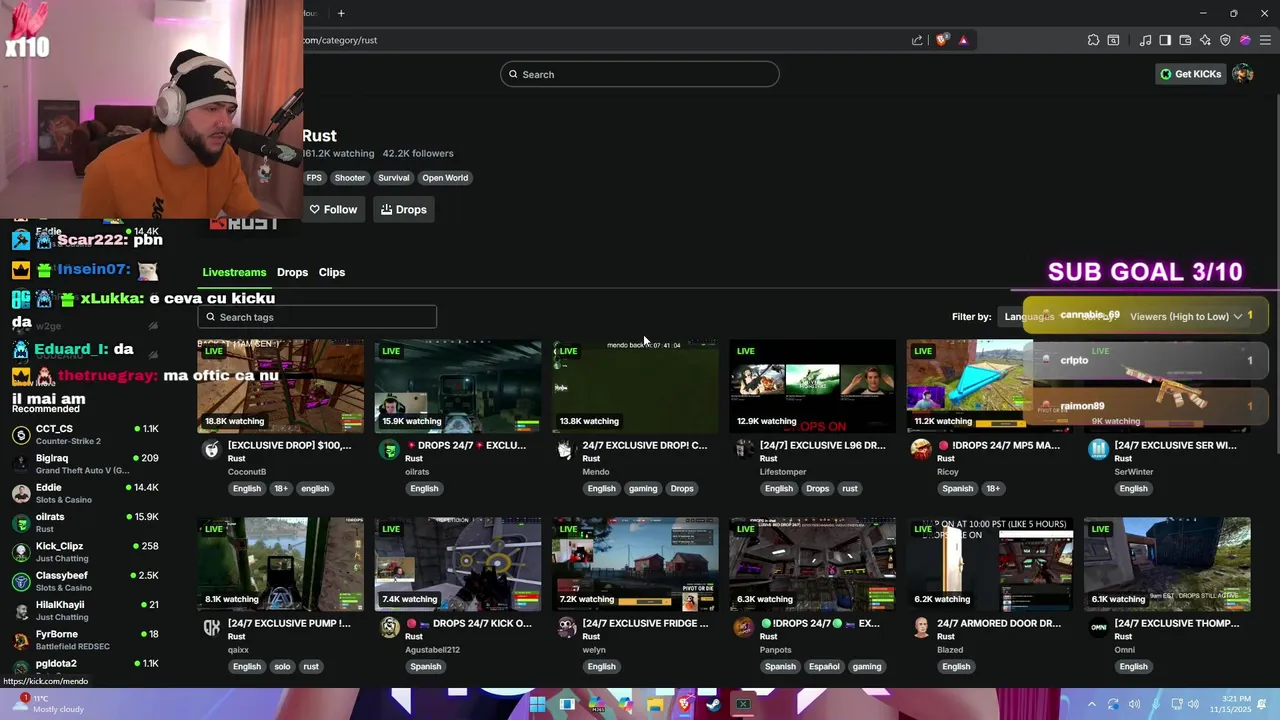Open Omni stream thumbnail 6.1K watching
The width and height of the screenshot is (1280, 720).
click(1167, 564)
